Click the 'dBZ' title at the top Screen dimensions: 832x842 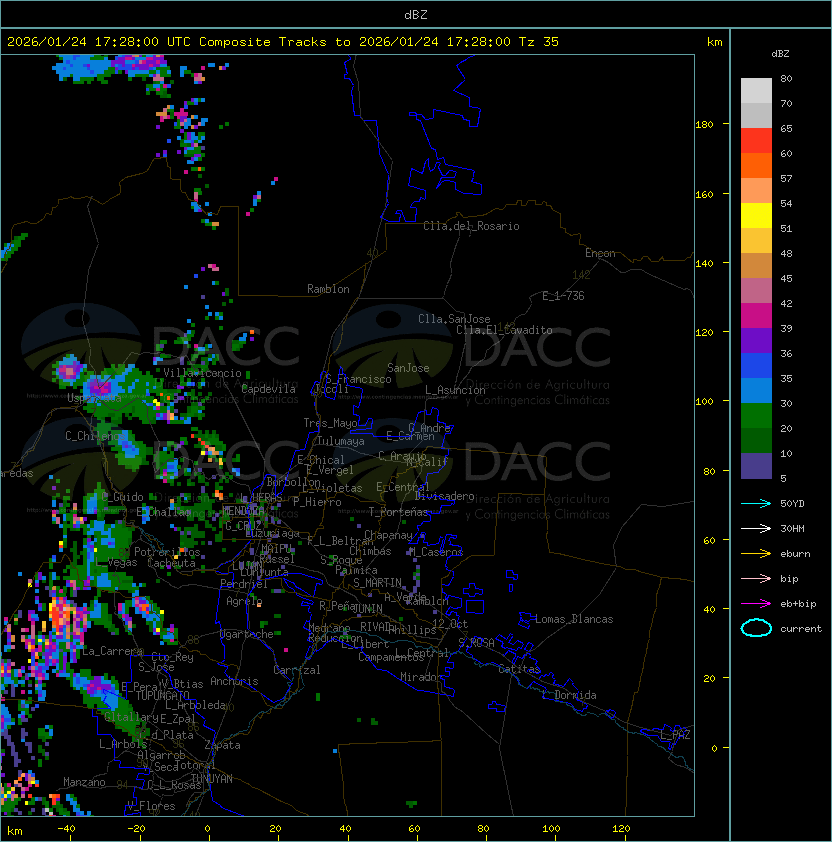click(x=416, y=14)
